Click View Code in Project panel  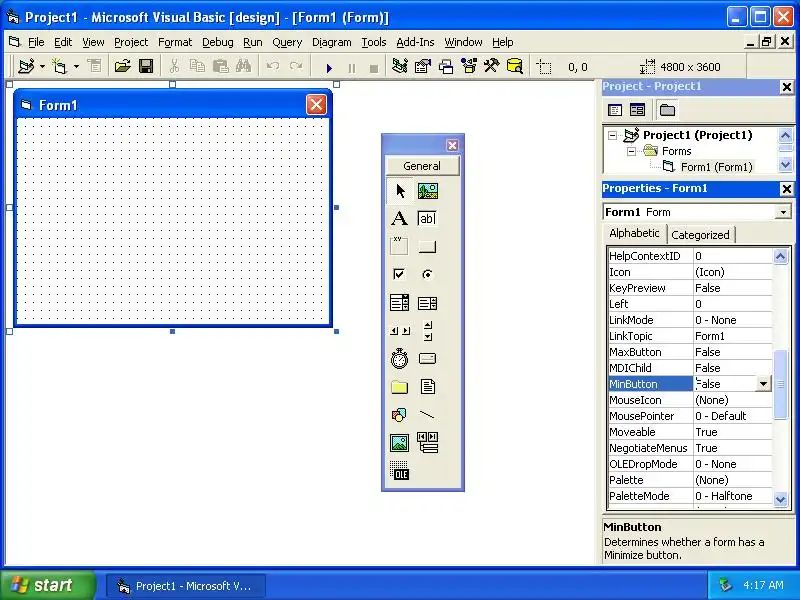click(x=615, y=110)
